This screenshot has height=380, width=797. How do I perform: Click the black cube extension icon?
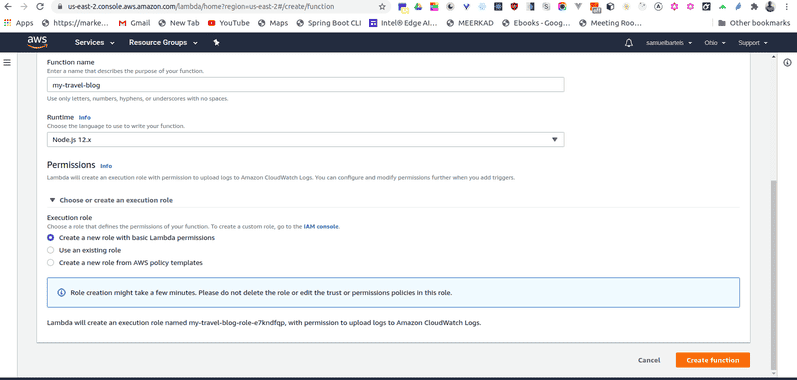pyautogui.click(x=610, y=7)
